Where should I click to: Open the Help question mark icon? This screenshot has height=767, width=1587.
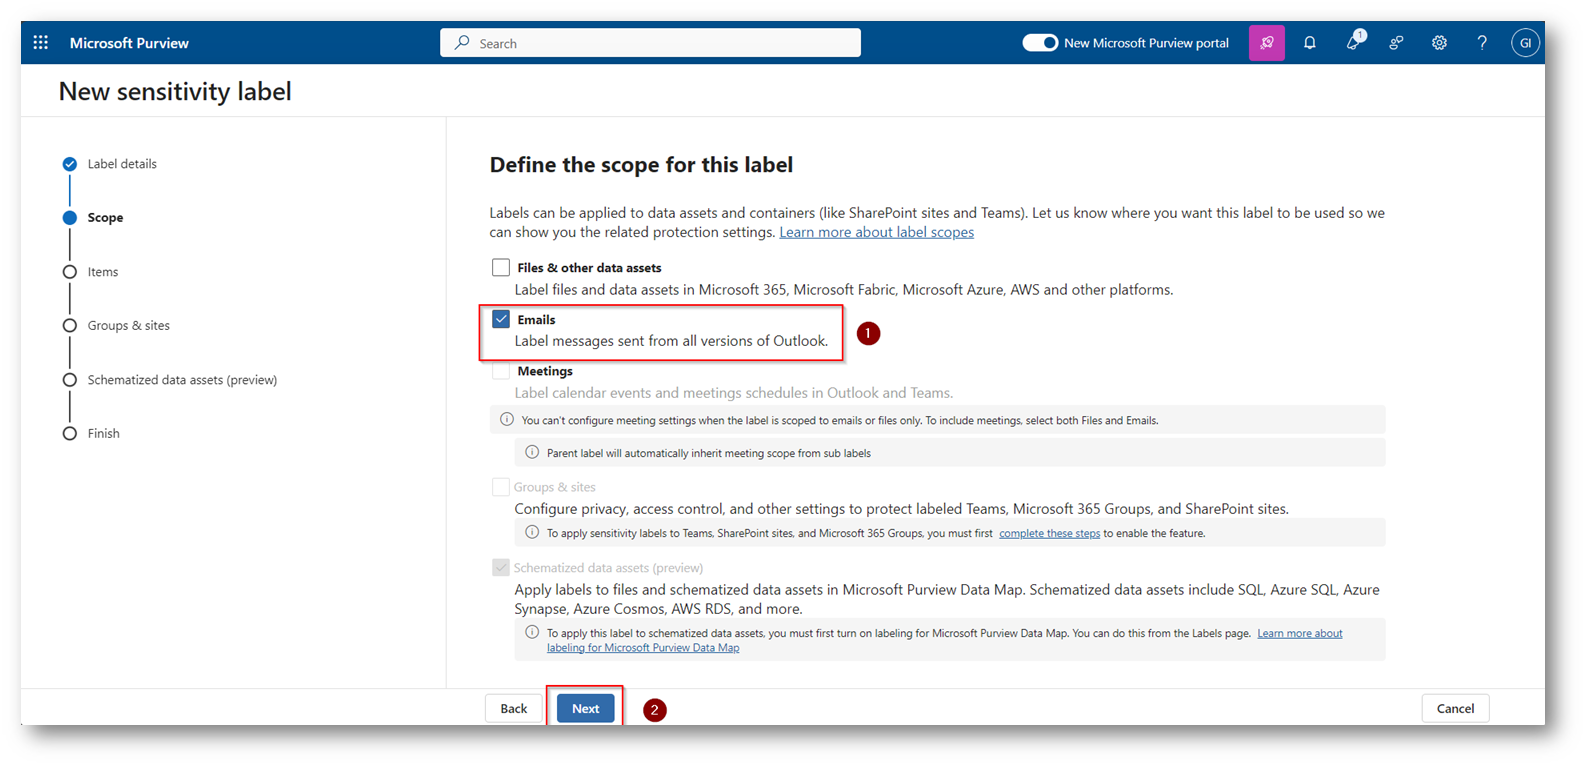click(x=1482, y=43)
